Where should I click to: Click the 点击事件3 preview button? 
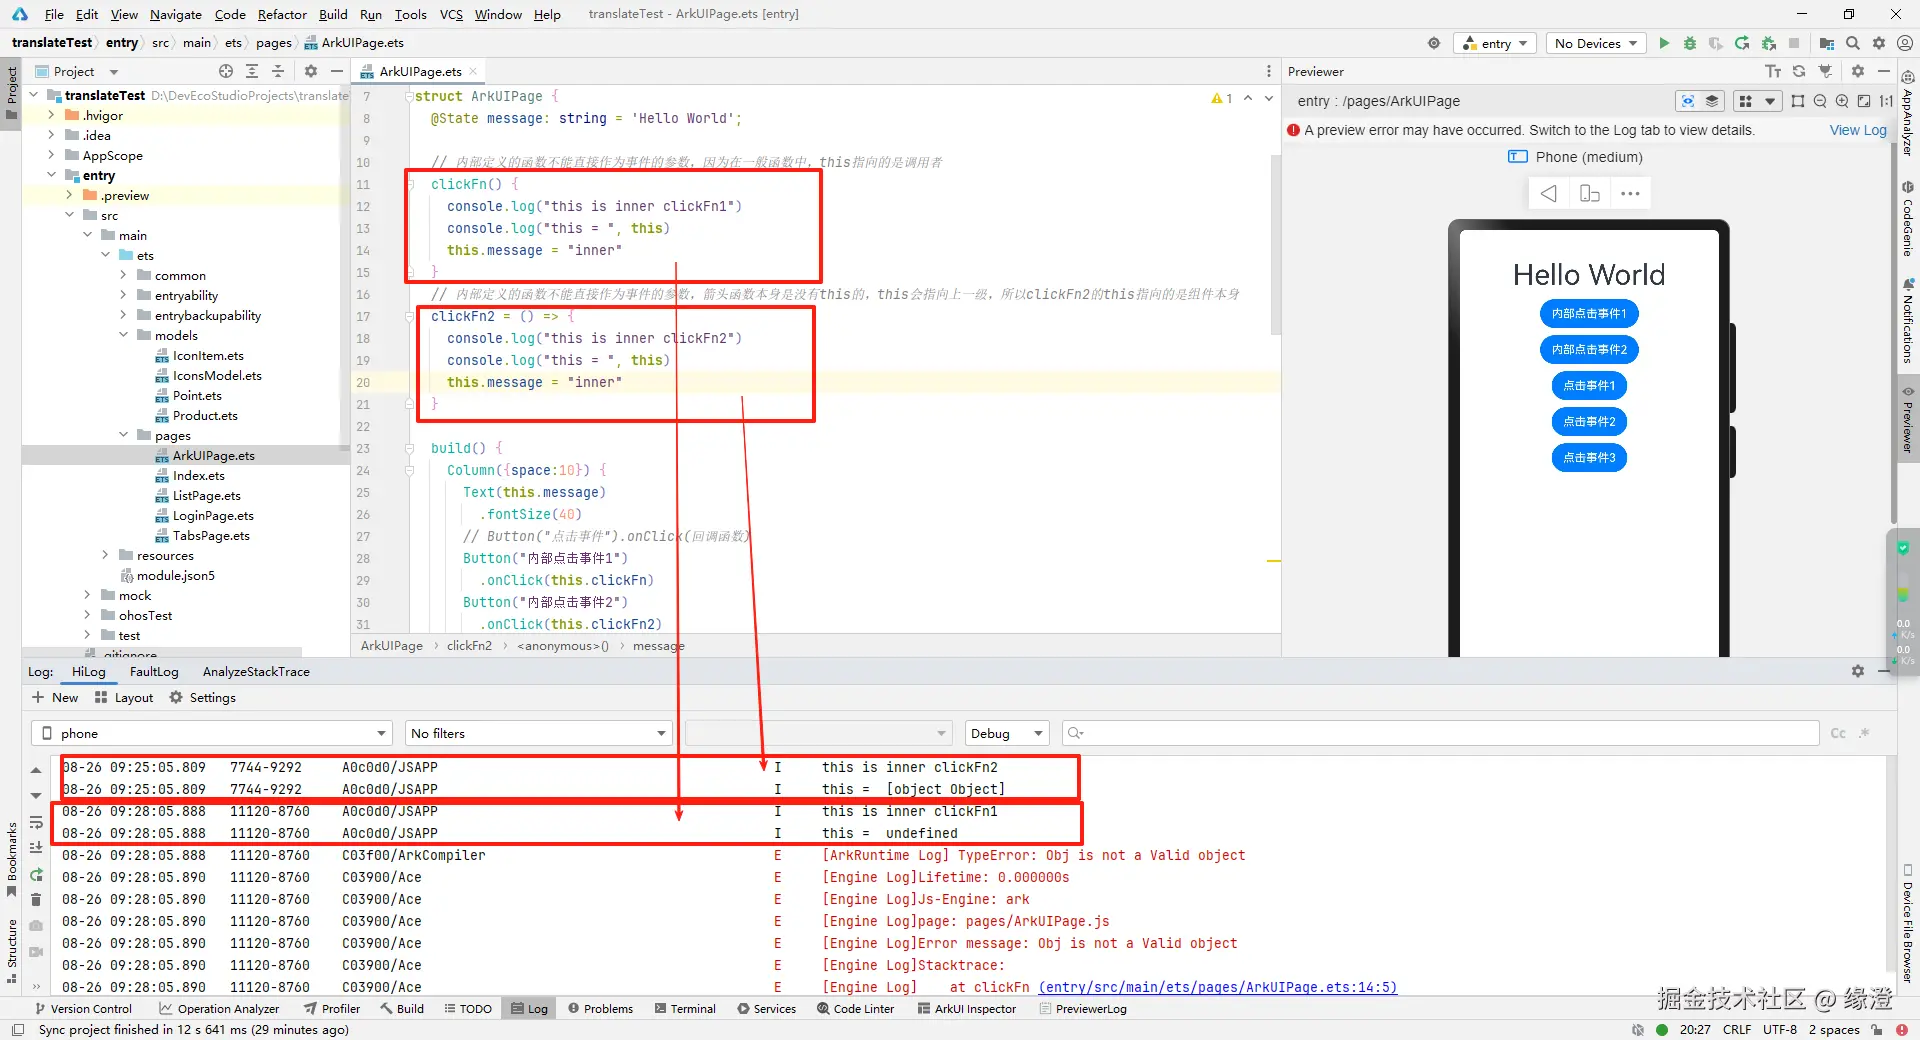pyautogui.click(x=1589, y=457)
